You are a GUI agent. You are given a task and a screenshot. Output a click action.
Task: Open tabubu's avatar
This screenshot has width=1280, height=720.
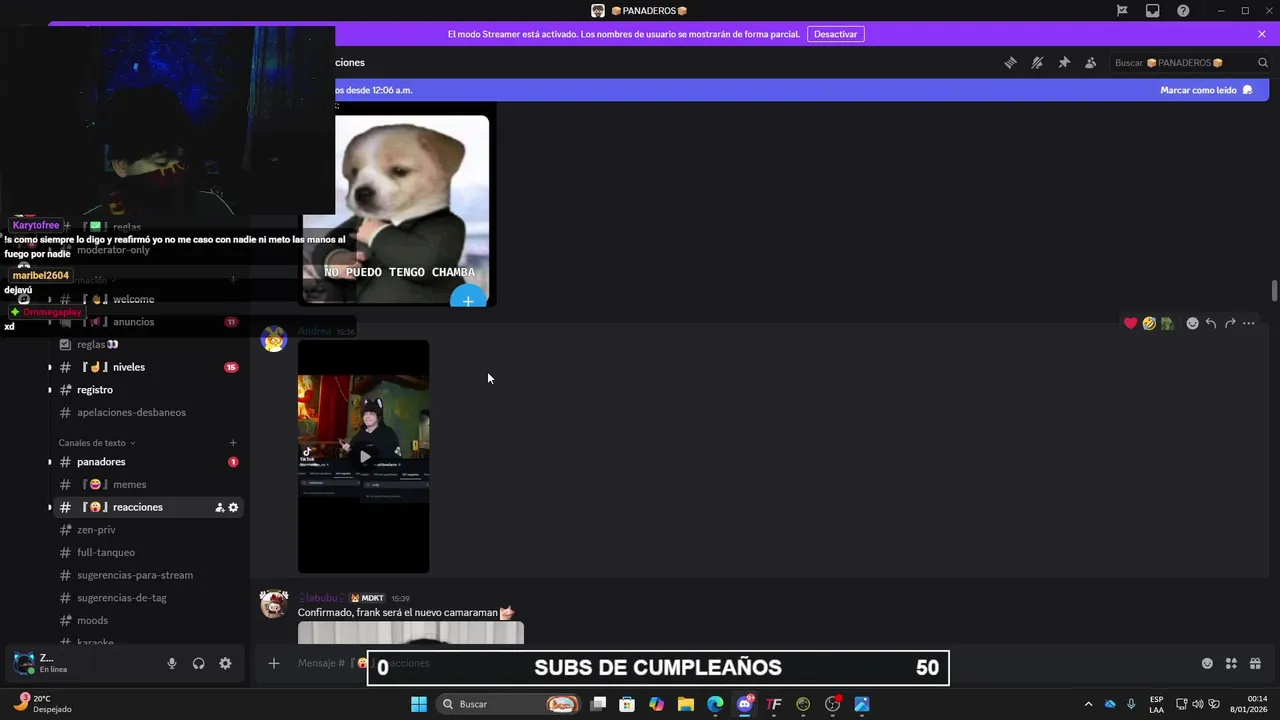[274, 605]
